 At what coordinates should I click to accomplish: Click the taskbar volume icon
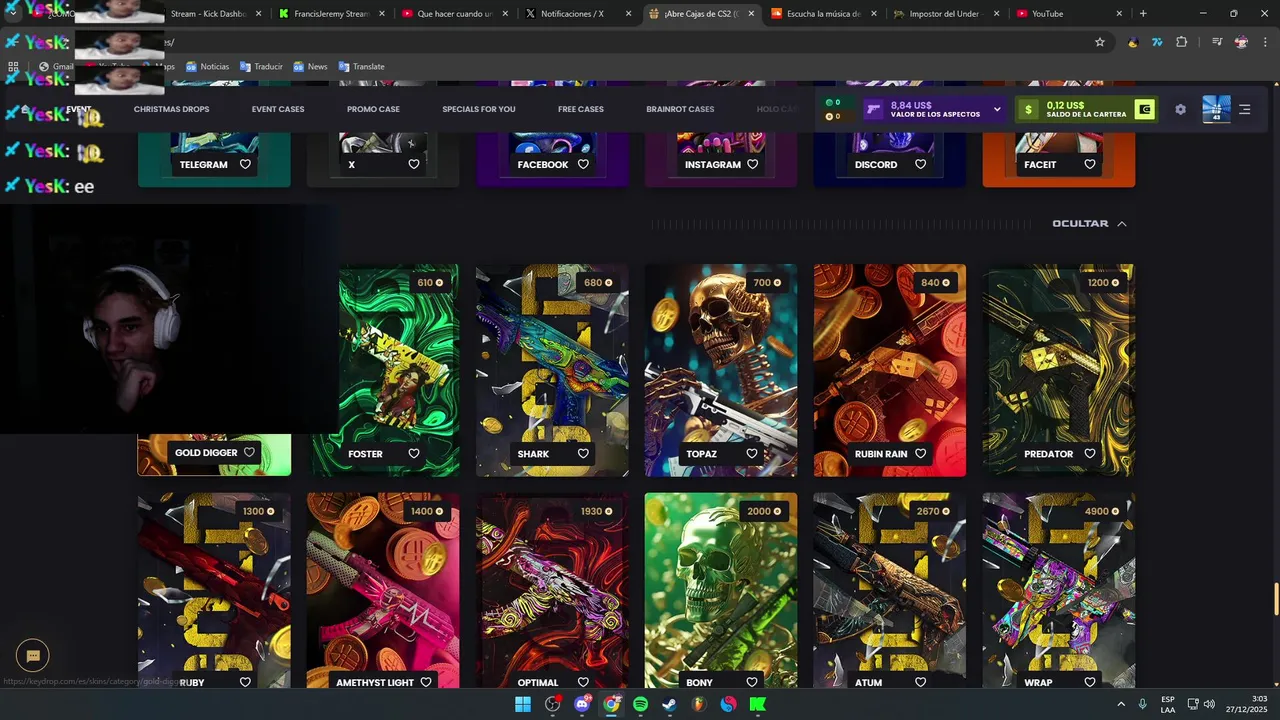point(1209,704)
